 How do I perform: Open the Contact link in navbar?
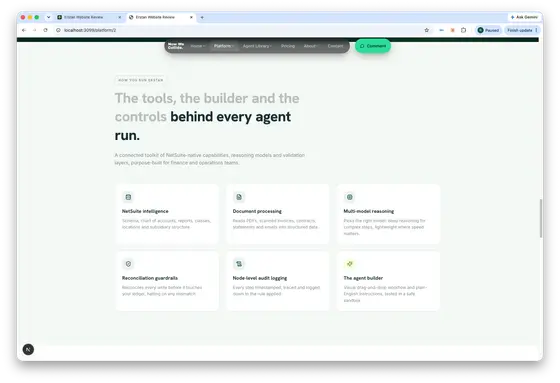pyautogui.click(x=335, y=46)
